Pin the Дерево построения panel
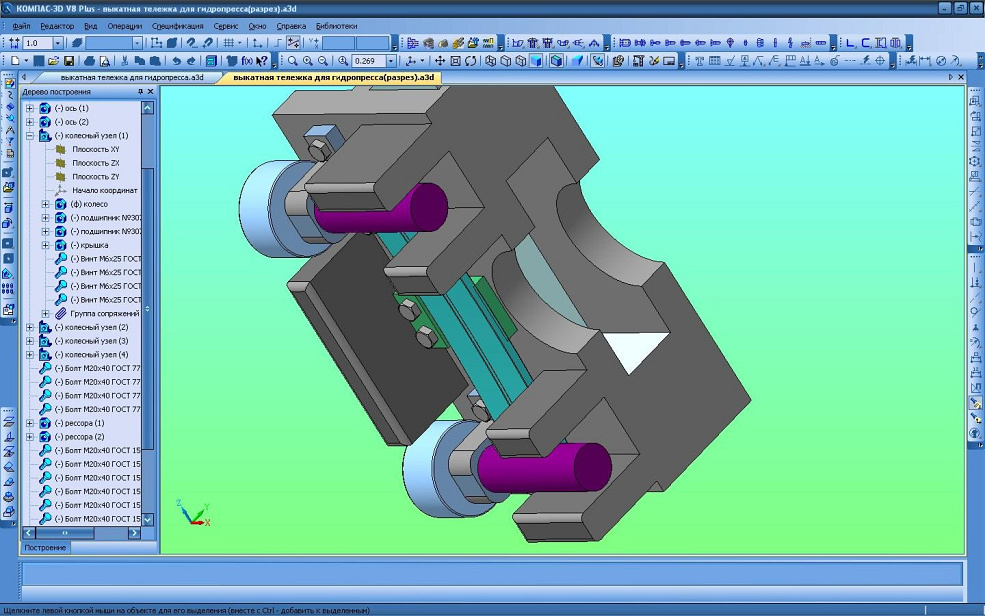985x616 pixels. point(140,91)
